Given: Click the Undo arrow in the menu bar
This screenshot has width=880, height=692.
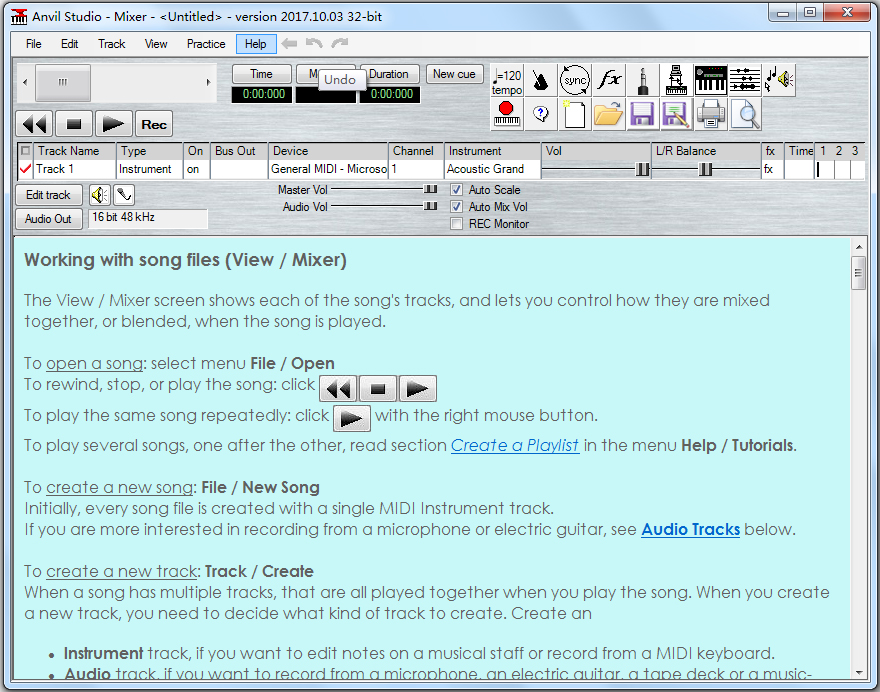Looking at the screenshot, I should coord(314,43).
